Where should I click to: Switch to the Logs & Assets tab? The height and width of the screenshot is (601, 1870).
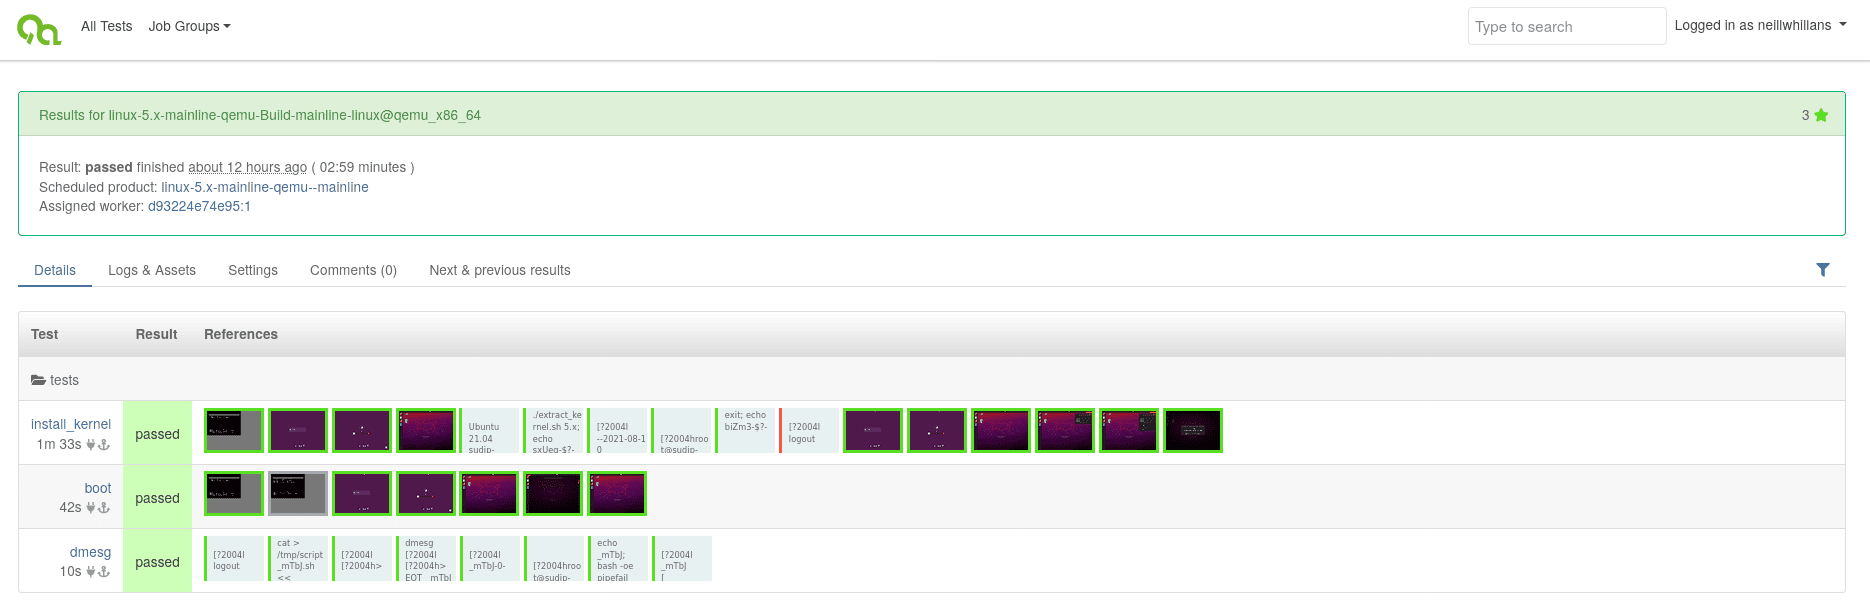point(152,270)
